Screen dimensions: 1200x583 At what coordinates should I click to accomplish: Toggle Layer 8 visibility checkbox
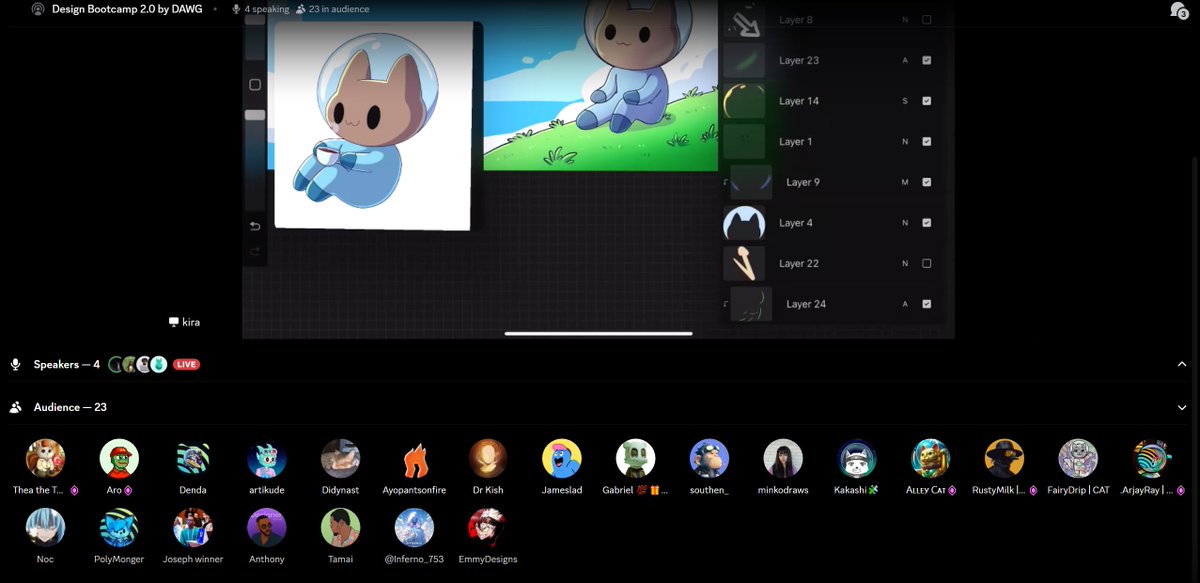(926, 20)
